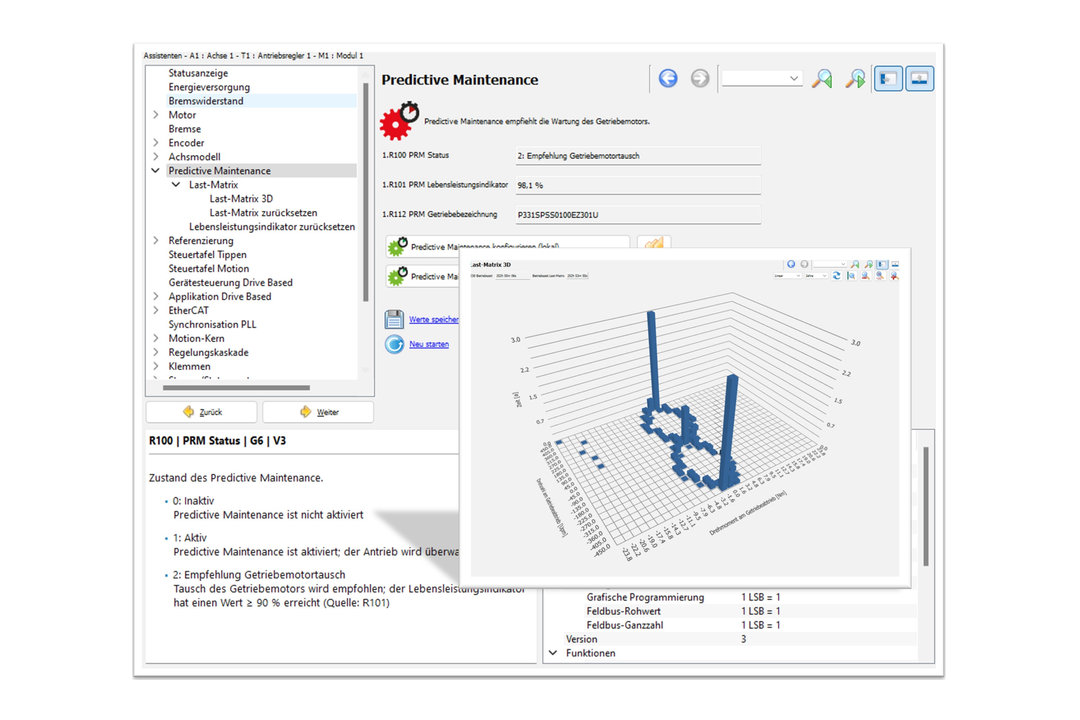Image resolution: width=1080 pixels, height=720 pixels.
Task: Select Steuertafel Motion in the tree
Action: coord(209,269)
